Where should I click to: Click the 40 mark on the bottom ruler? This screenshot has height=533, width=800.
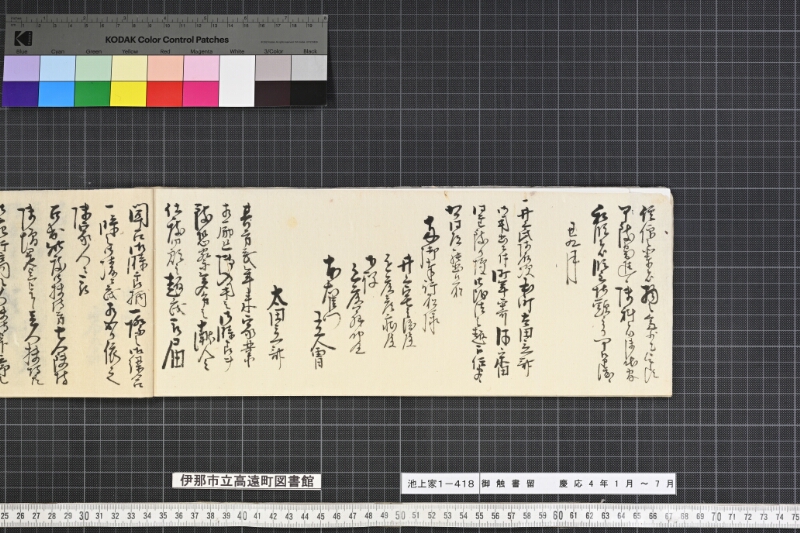coord(242,516)
